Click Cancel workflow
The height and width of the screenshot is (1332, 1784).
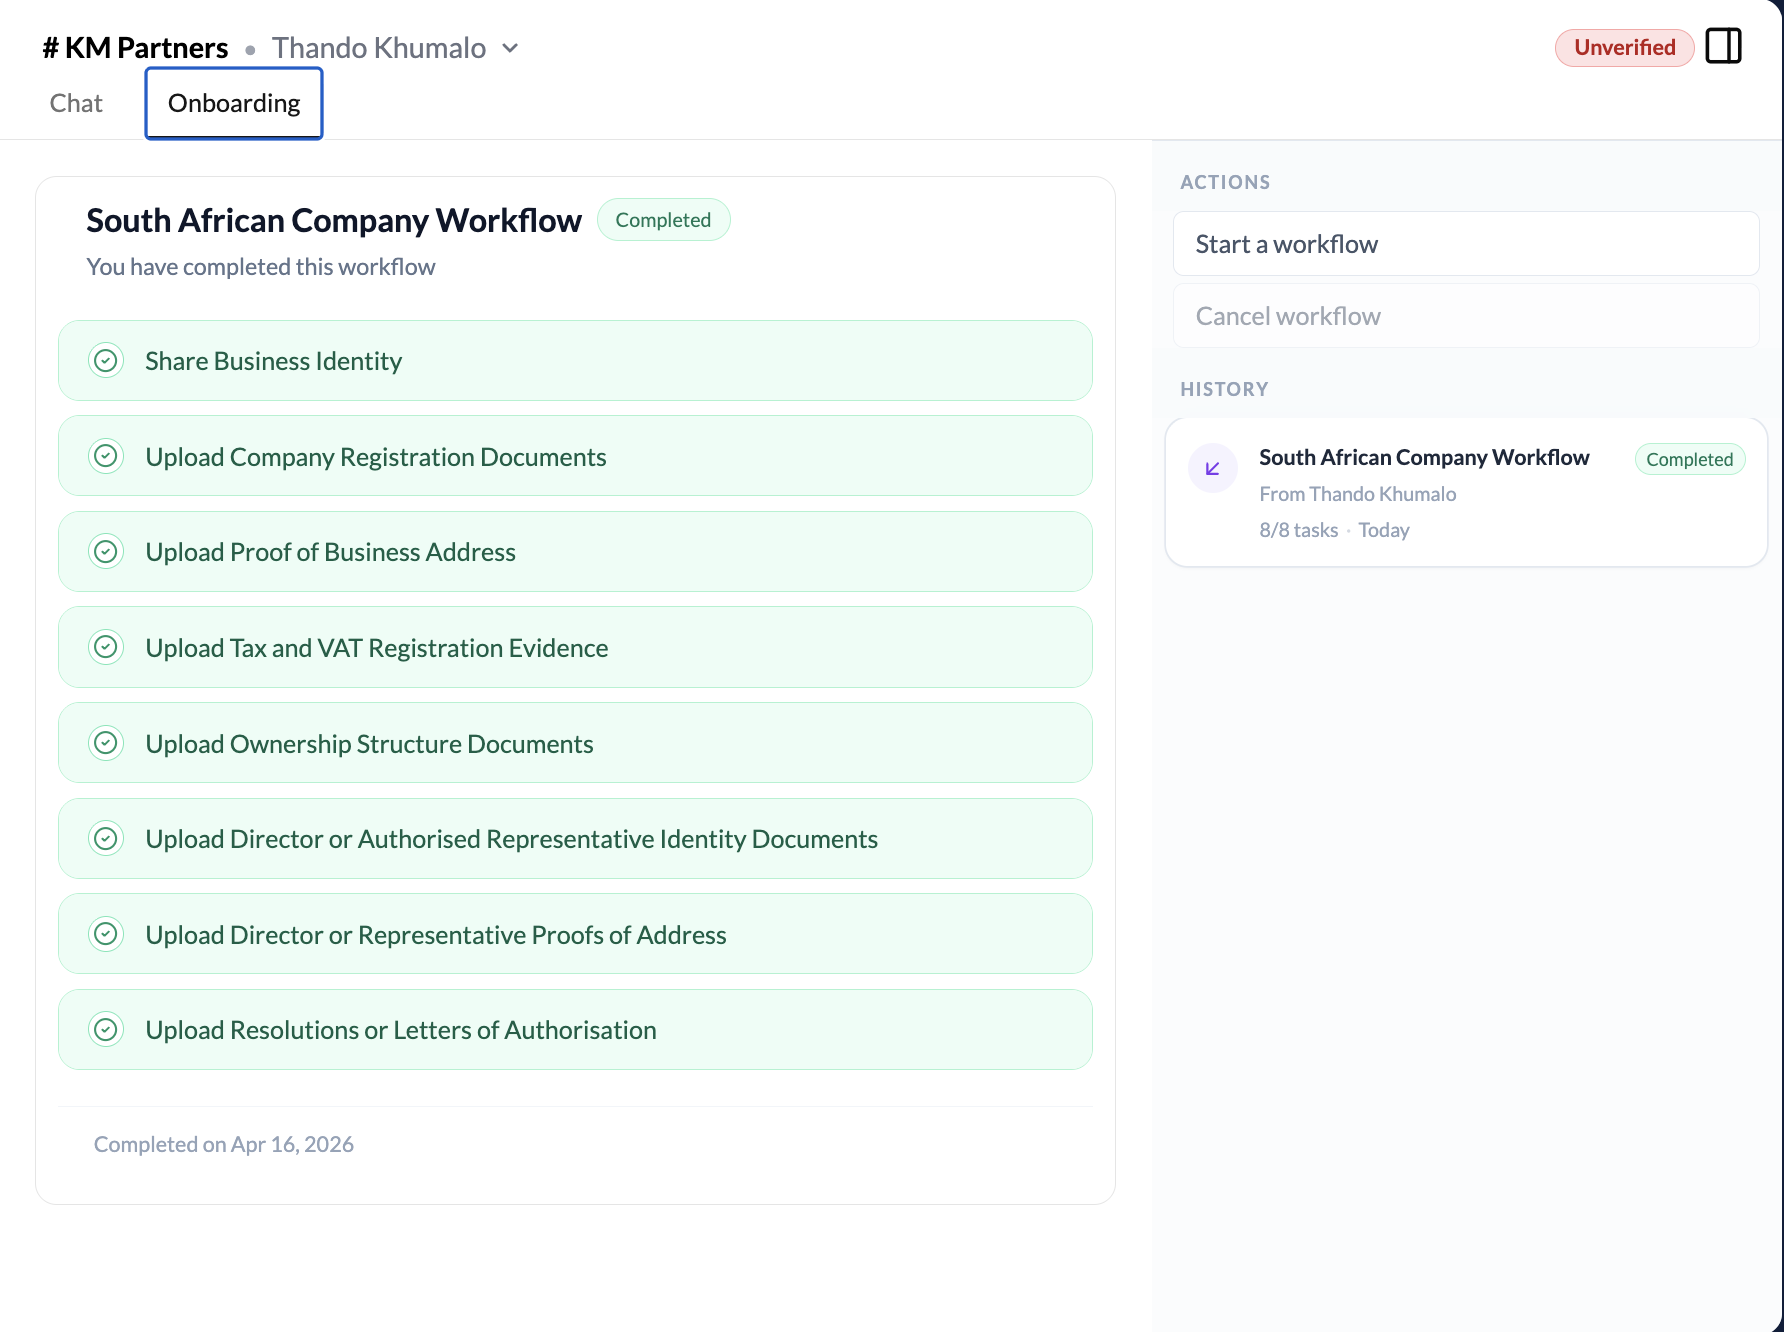pos(1466,315)
